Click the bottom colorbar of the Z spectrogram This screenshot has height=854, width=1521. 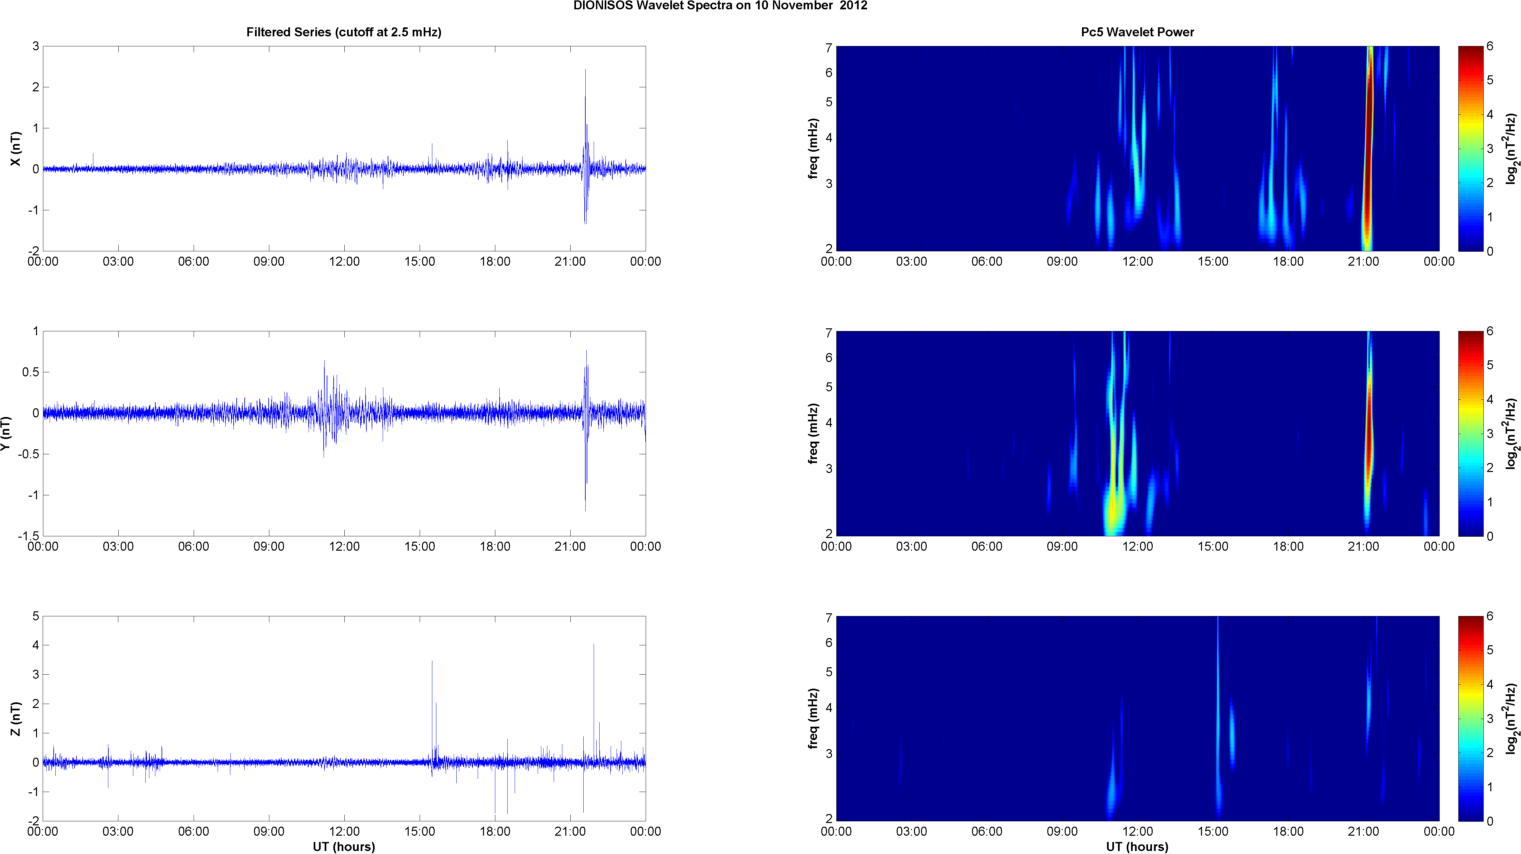[1470, 718]
